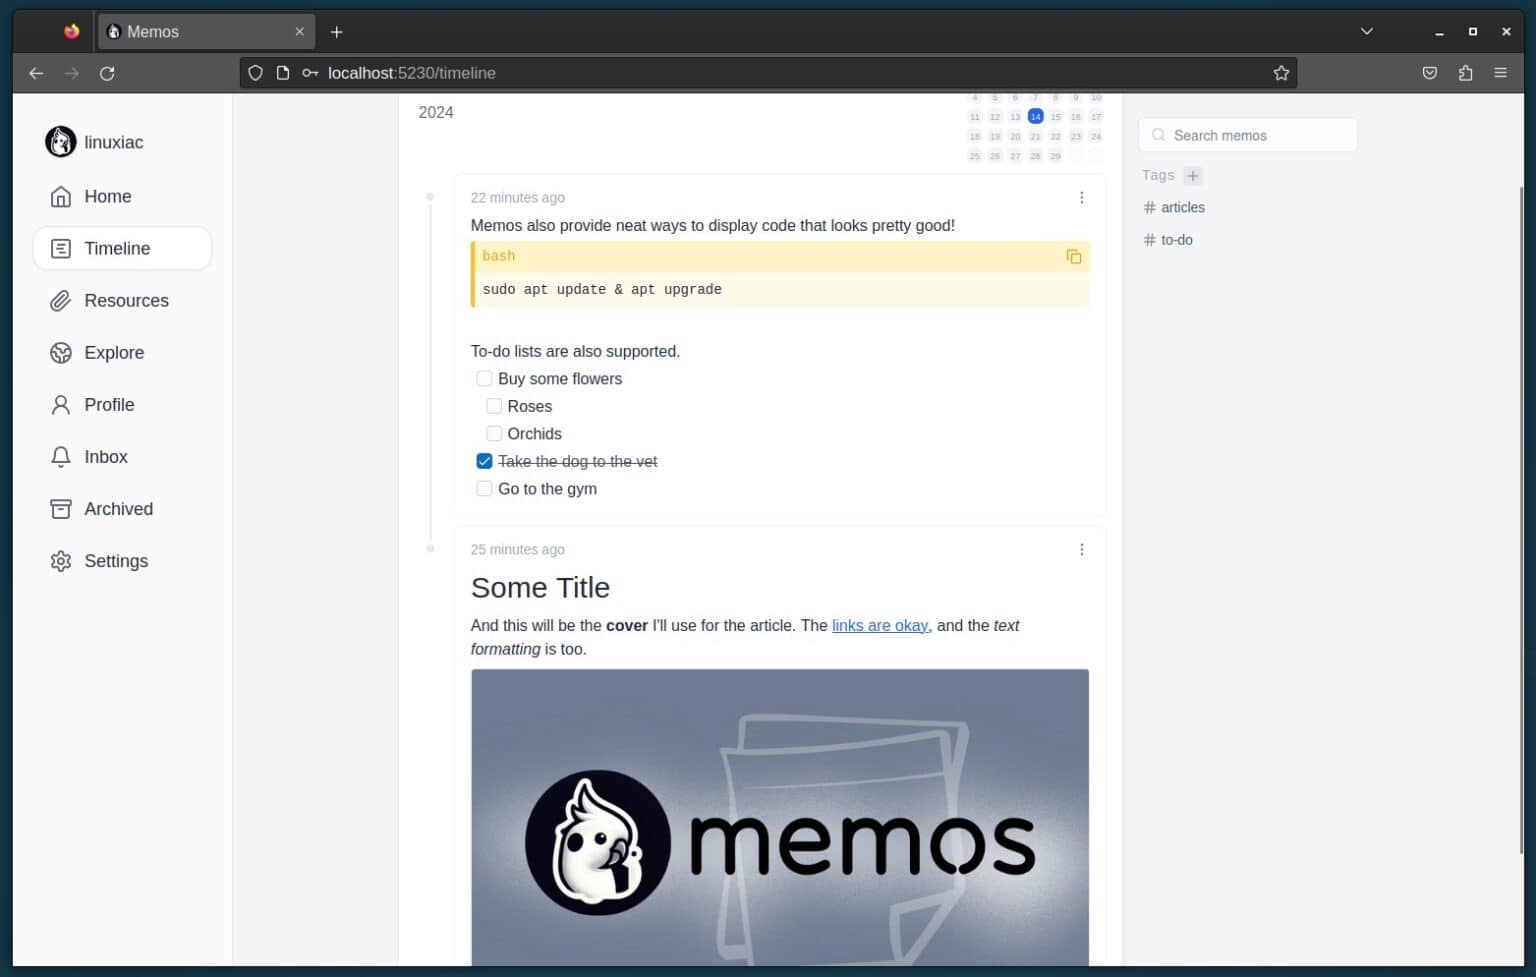Open the options menu of the 22-minutes-ago memo
The image size is (1536, 977).
pyautogui.click(x=1081, y=197)
